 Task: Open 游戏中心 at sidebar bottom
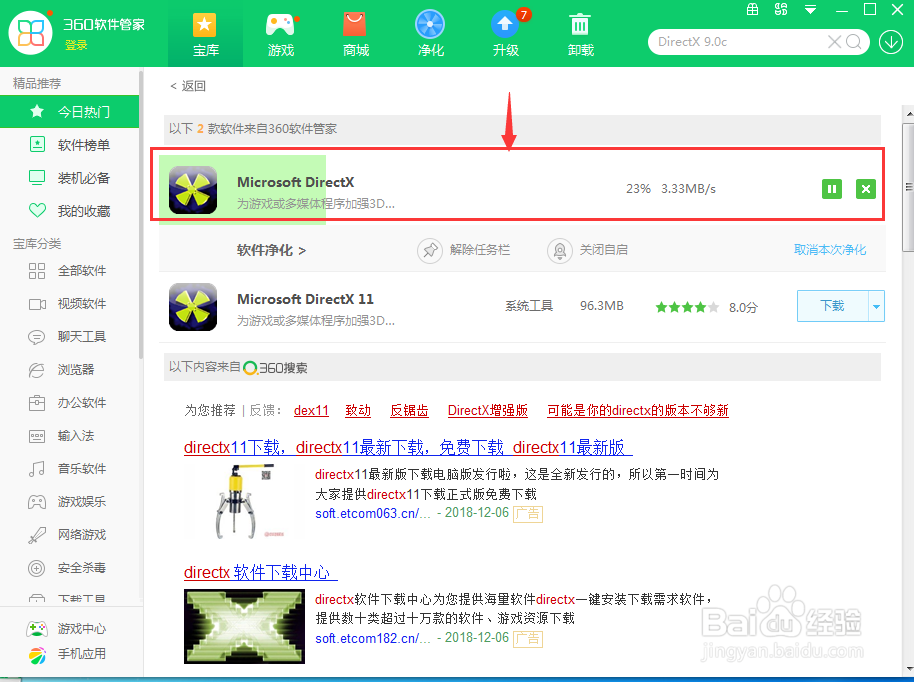pos(69,628)
